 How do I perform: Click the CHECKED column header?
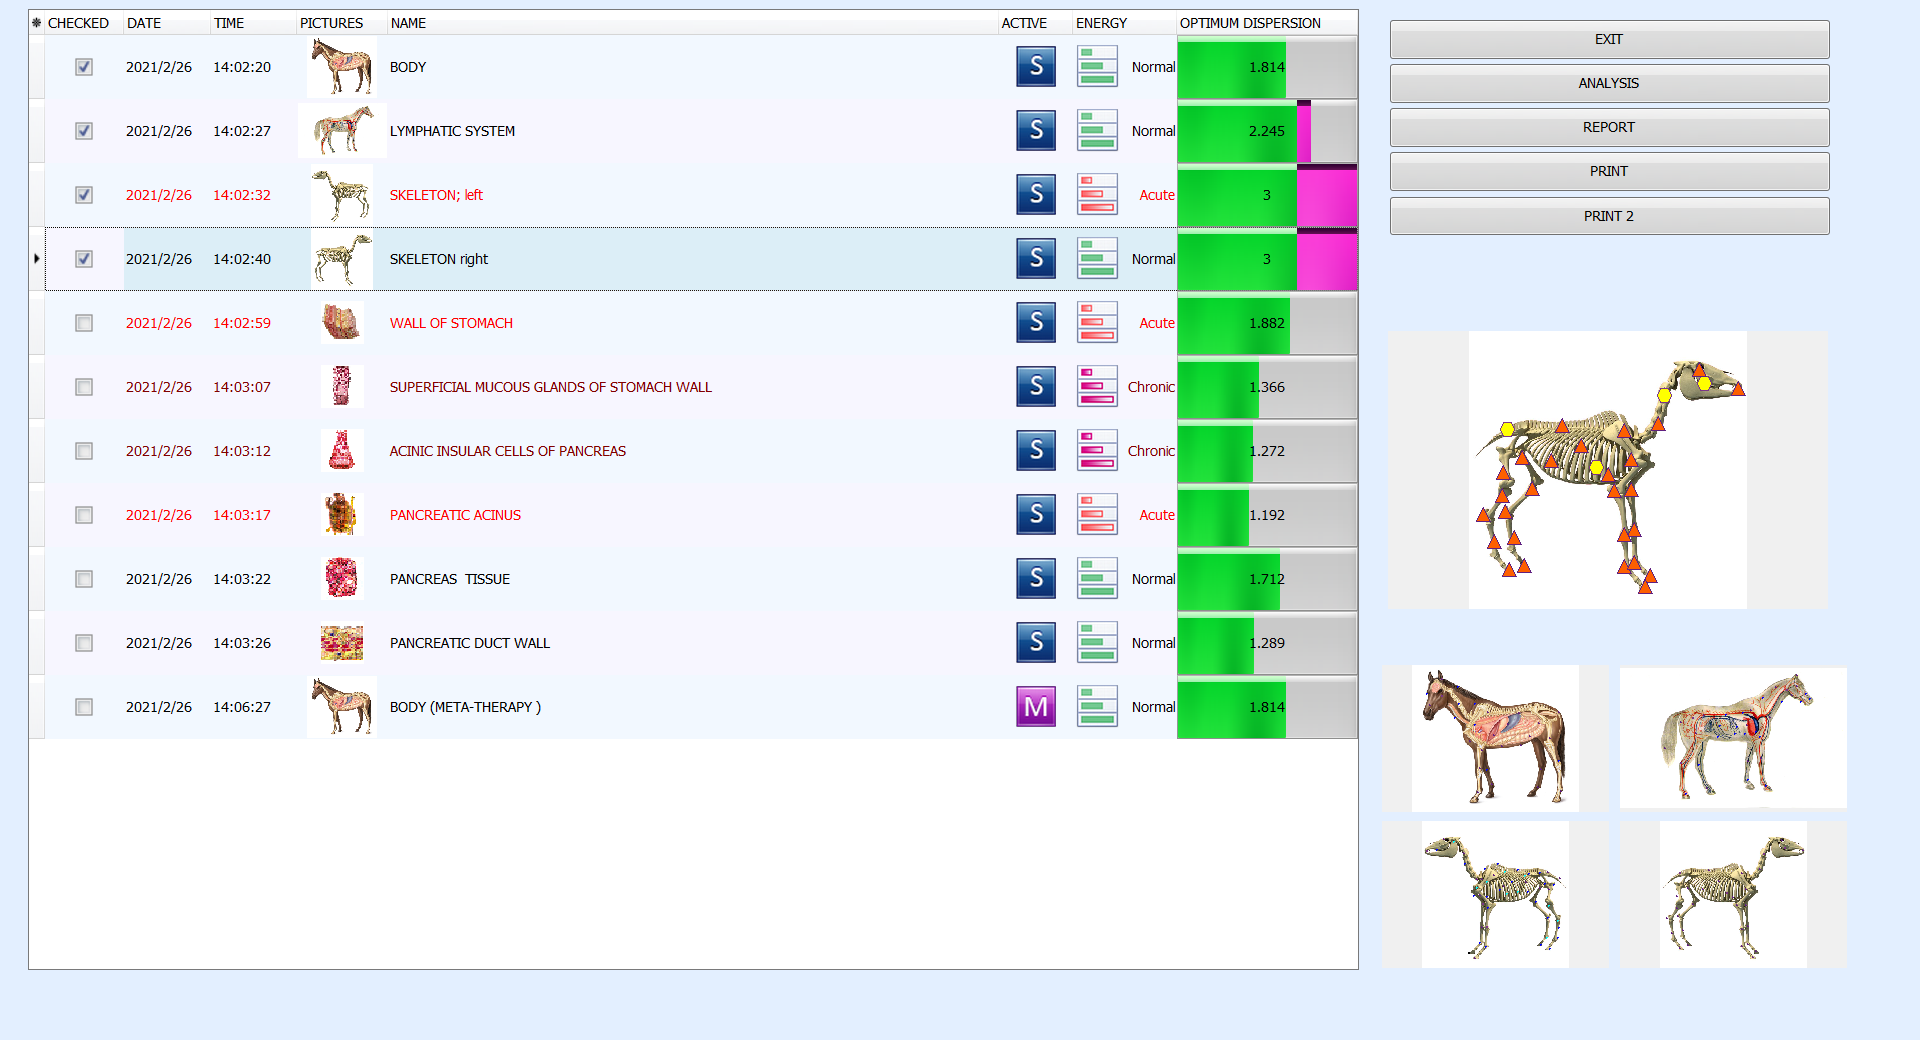coord(83,23)
